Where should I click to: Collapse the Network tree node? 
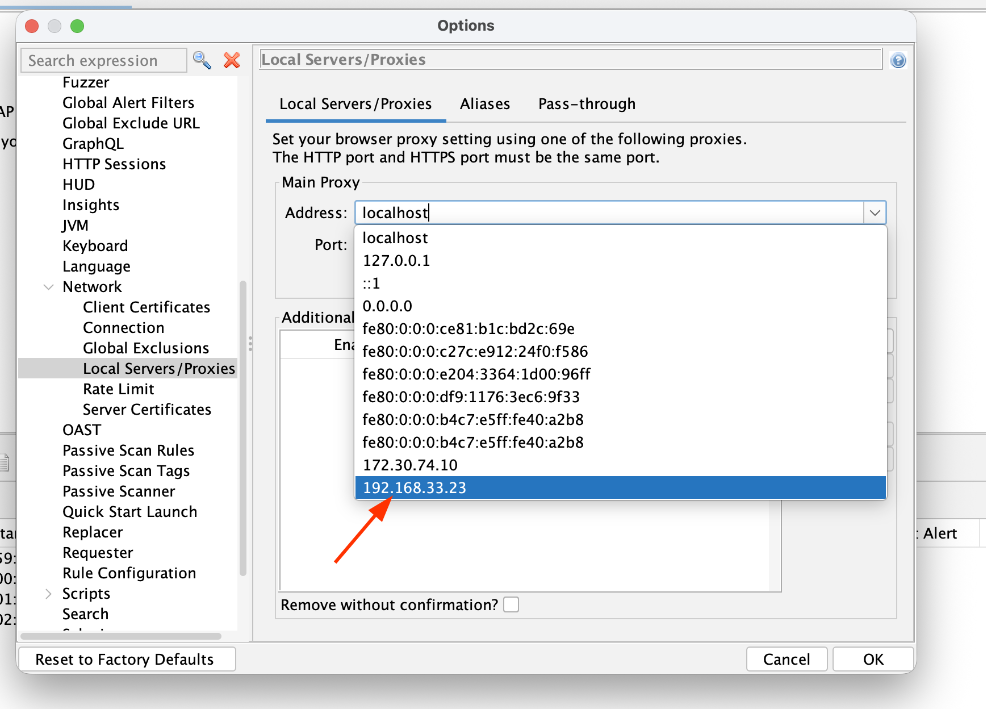point(48,287)
